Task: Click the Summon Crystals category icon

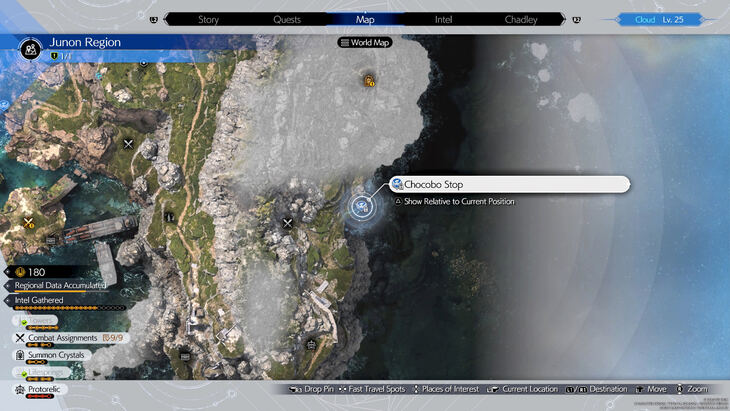Action: click(x=19, y=355)
